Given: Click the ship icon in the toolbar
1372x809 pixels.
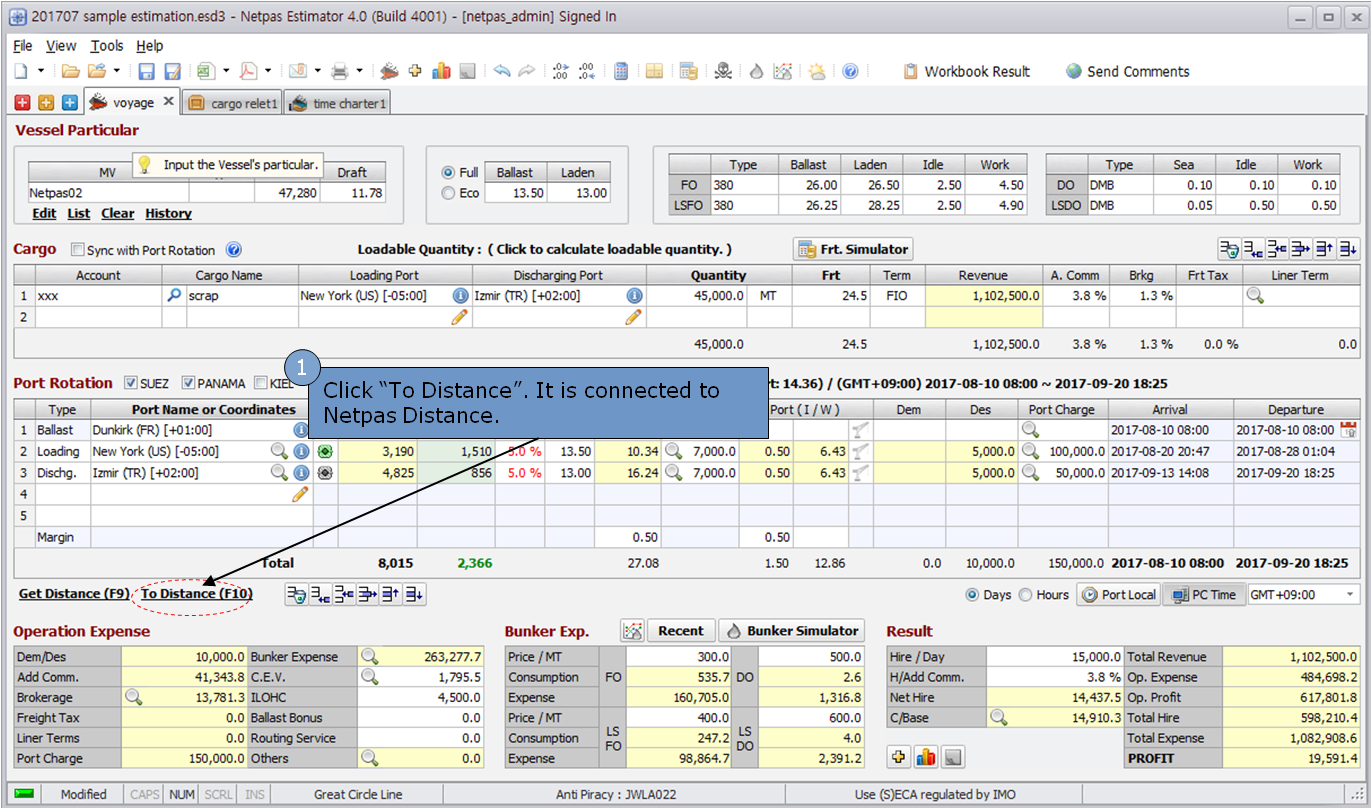Looking at the screenshot, I should tap(389, 71).
